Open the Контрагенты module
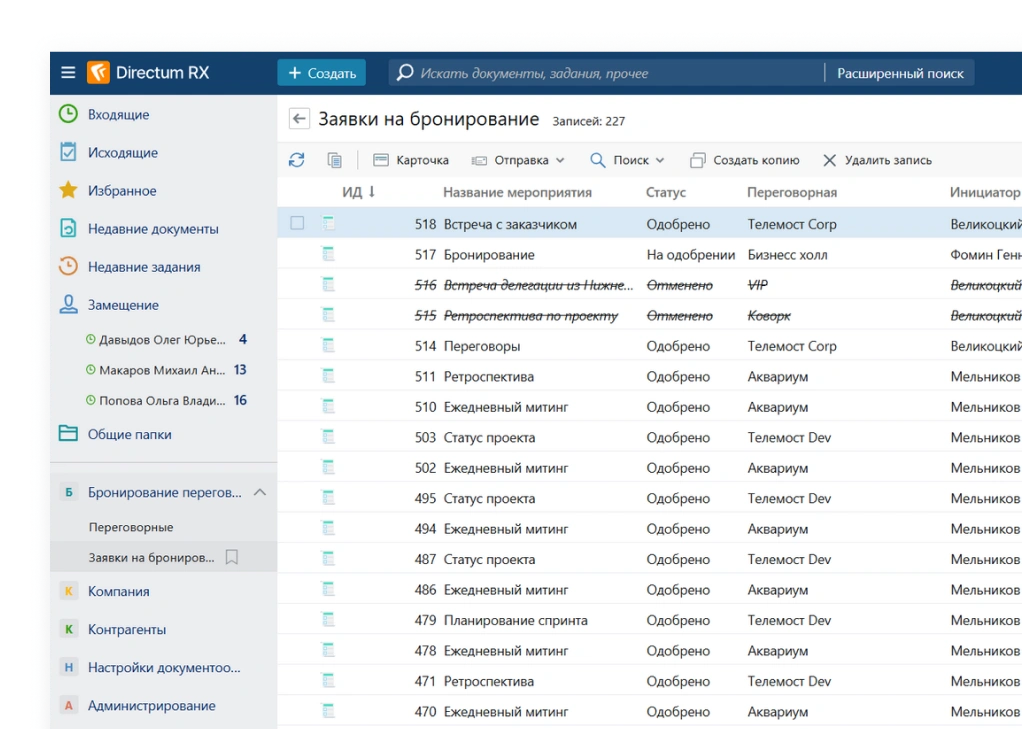This screenshot has height=729, width=1022. pyautogui.click(x=126, y=630)
